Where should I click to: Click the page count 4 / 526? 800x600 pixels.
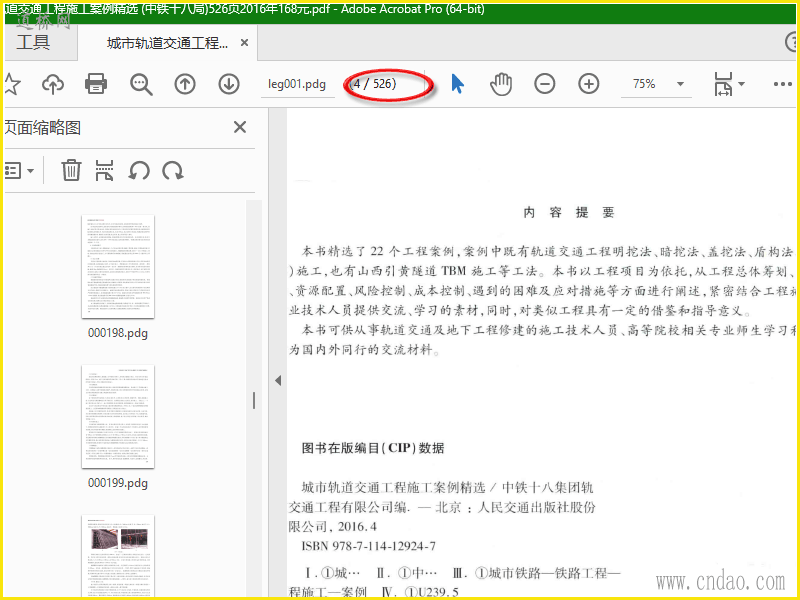click(373, 84)
